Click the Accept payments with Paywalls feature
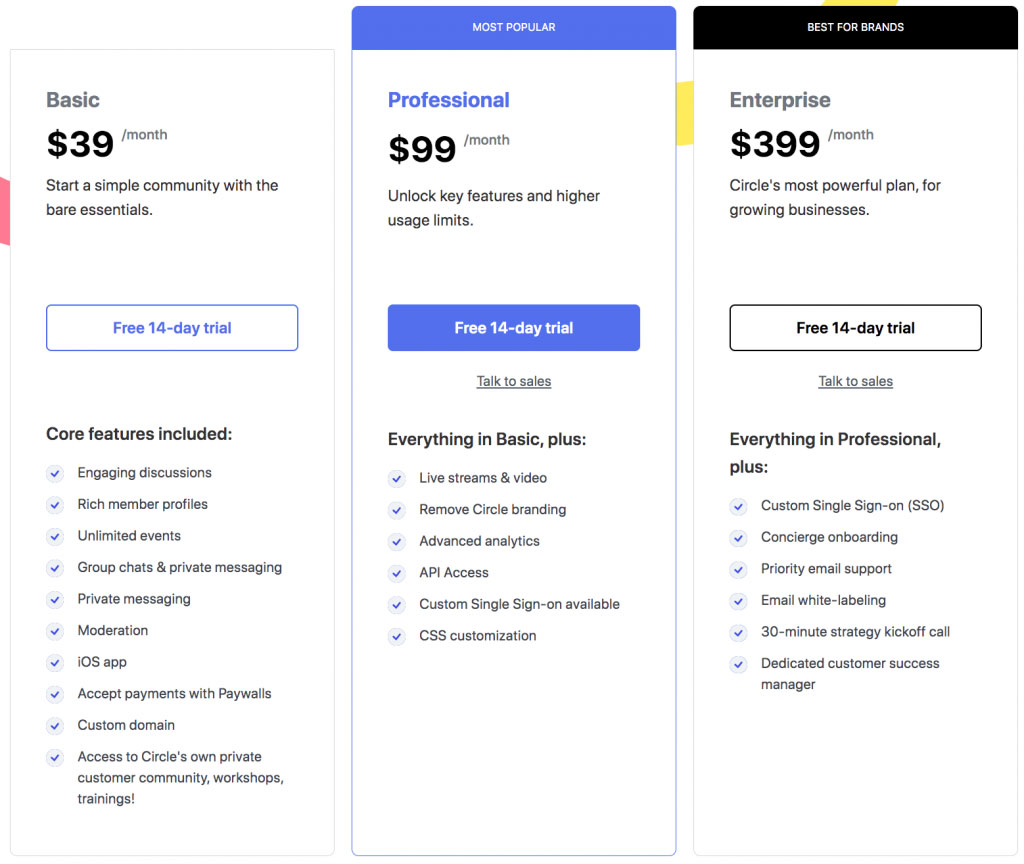Screen dimensions: 1024x864 [x=174, y=694]
